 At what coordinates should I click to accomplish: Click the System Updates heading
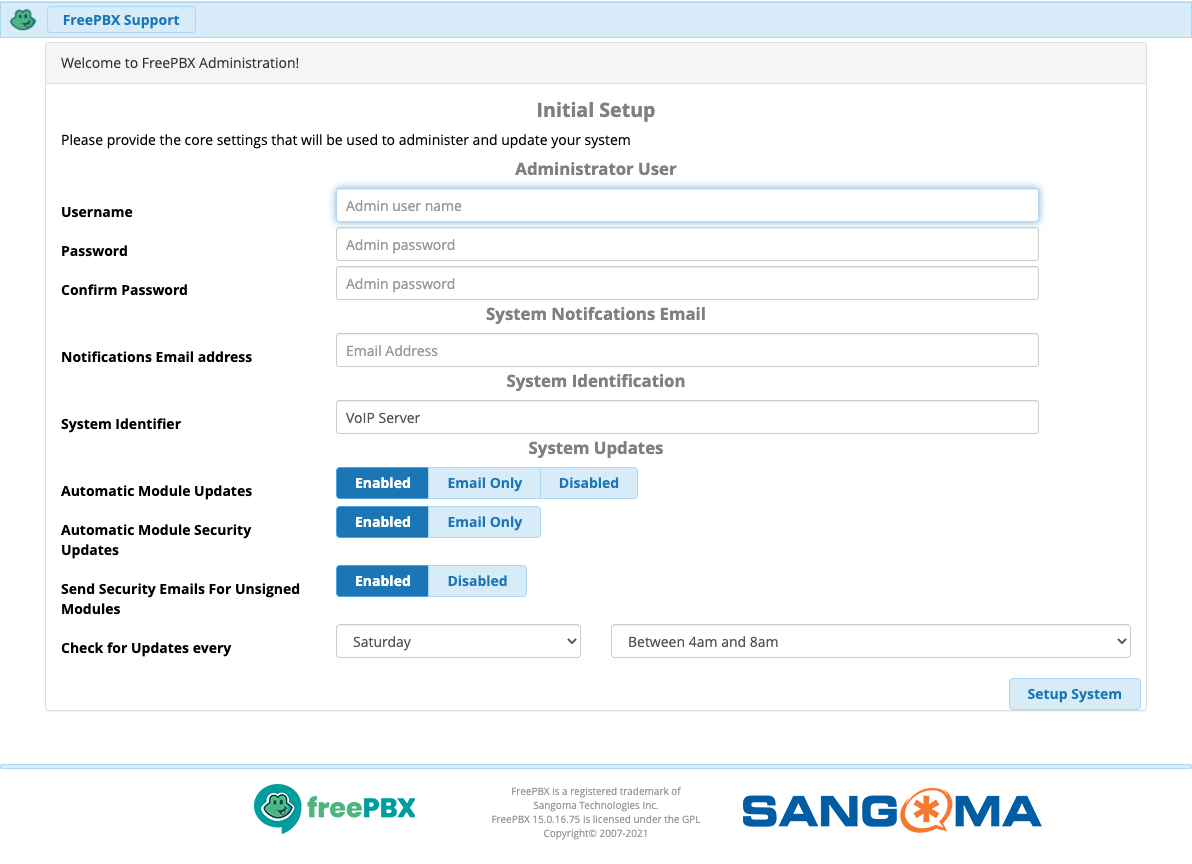[x=596, y=448]
